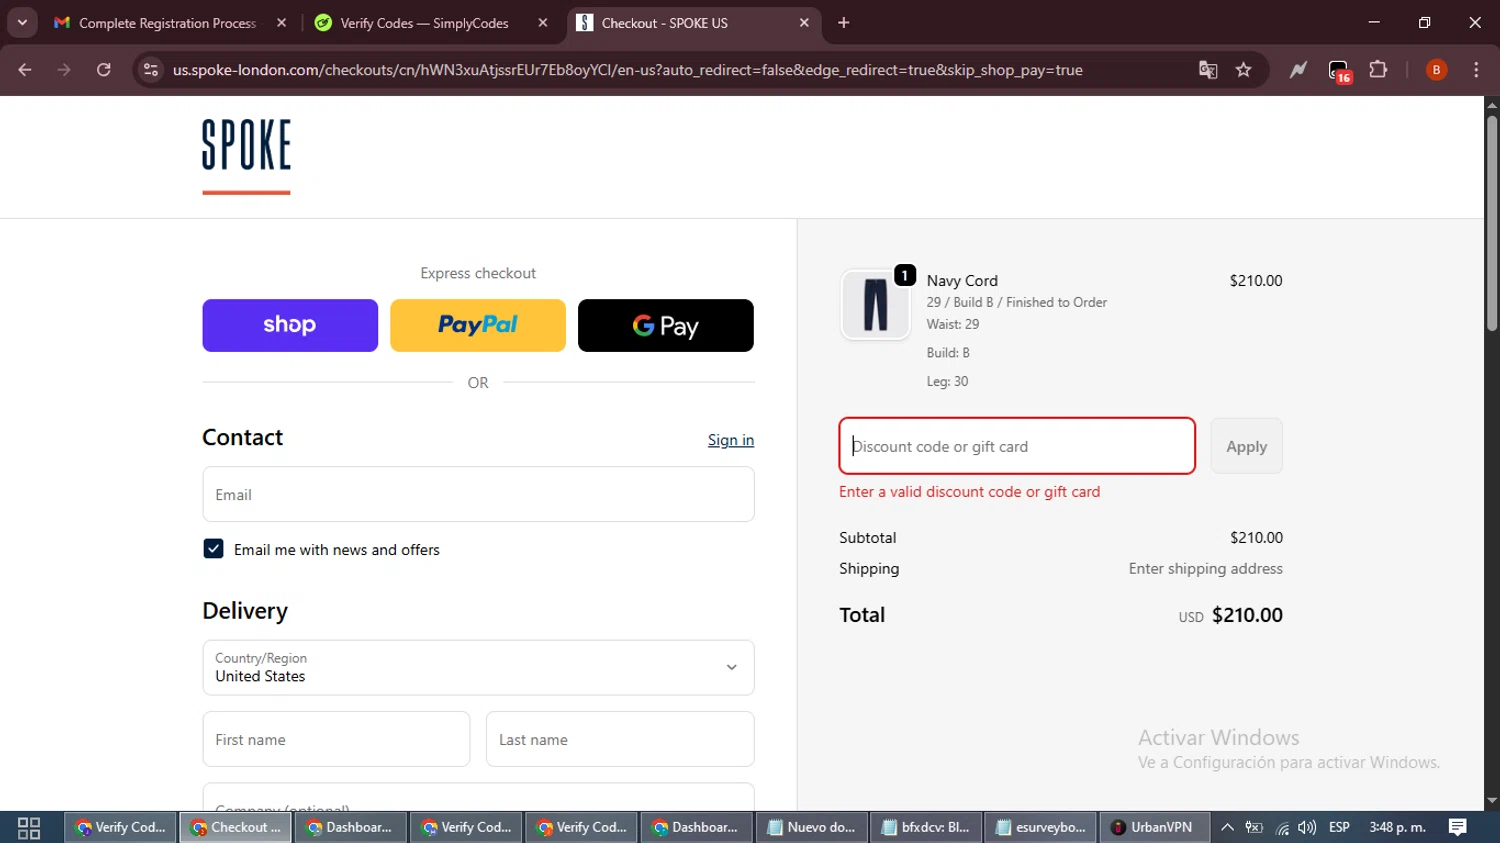Uncheck Email me with news and offers
This screenshot has height=843, width=1500.
pos(213,549)
